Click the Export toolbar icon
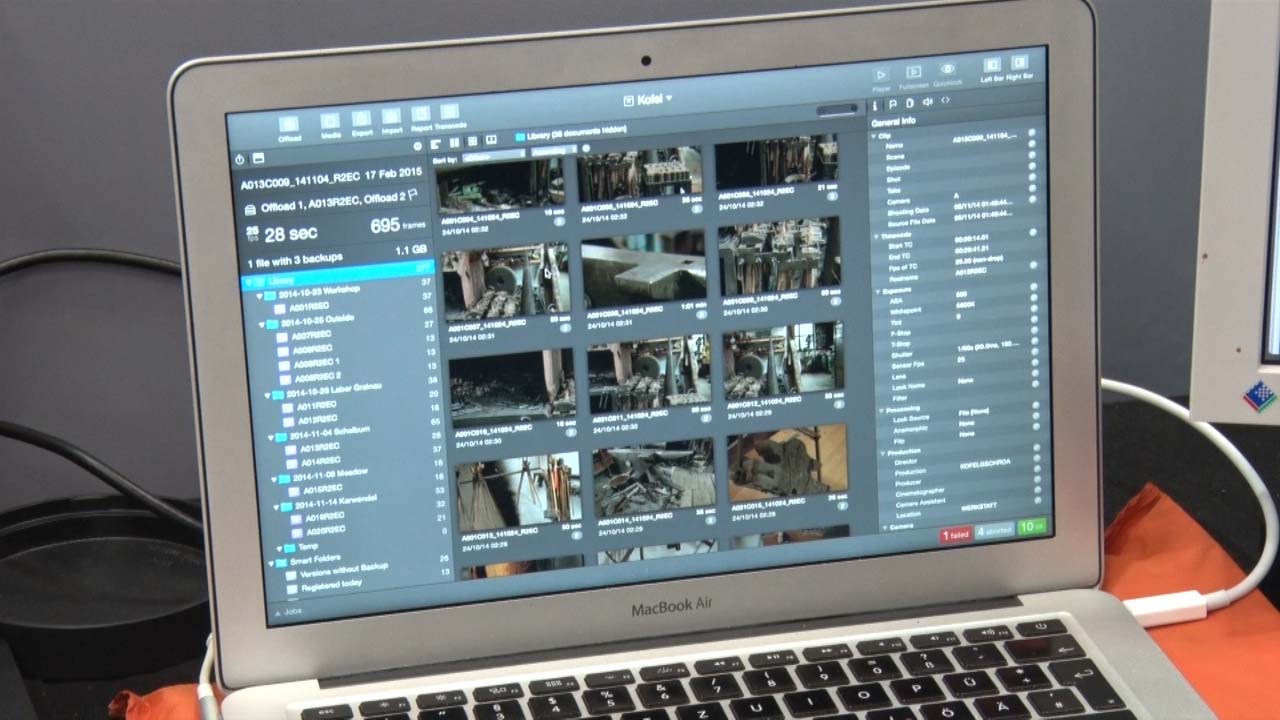This screenshot has height=720, width=1280. pos(361,119)
